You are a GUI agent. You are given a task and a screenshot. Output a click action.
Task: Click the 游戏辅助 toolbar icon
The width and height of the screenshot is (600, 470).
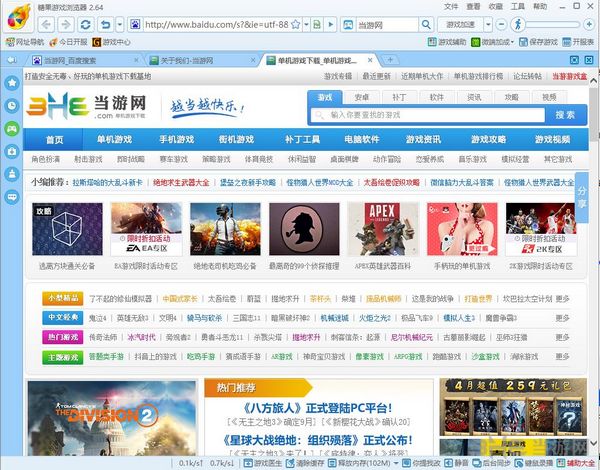pyautogui.click(x=447, y=42)
